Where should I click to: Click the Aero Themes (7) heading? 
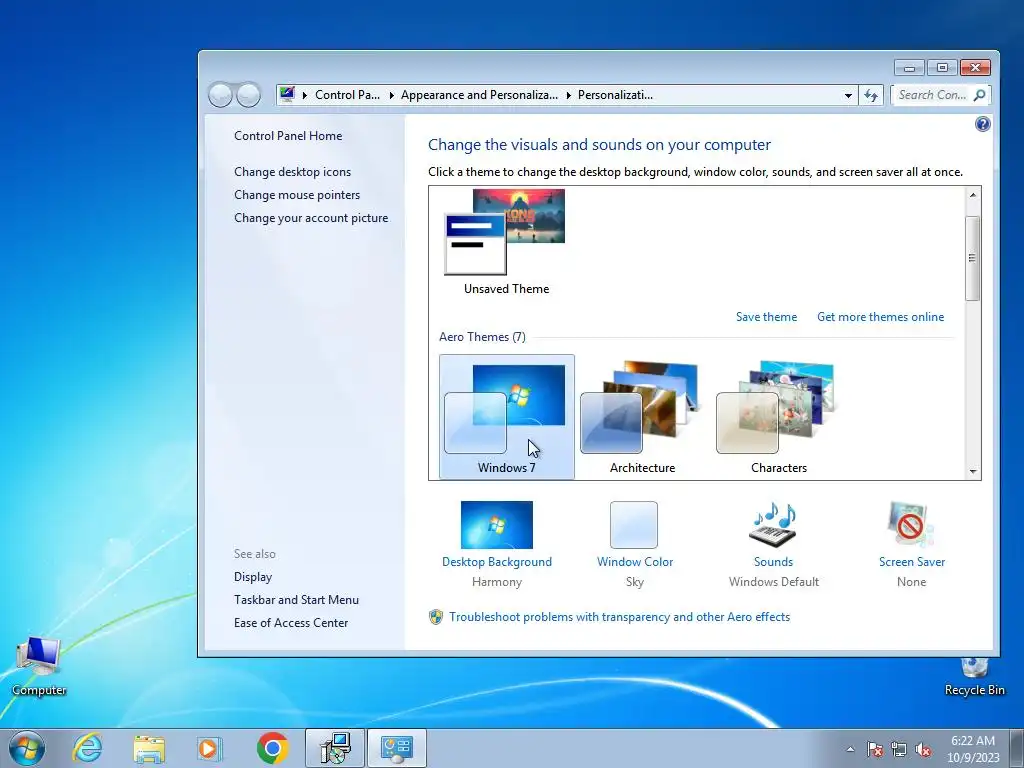[482, 337]
